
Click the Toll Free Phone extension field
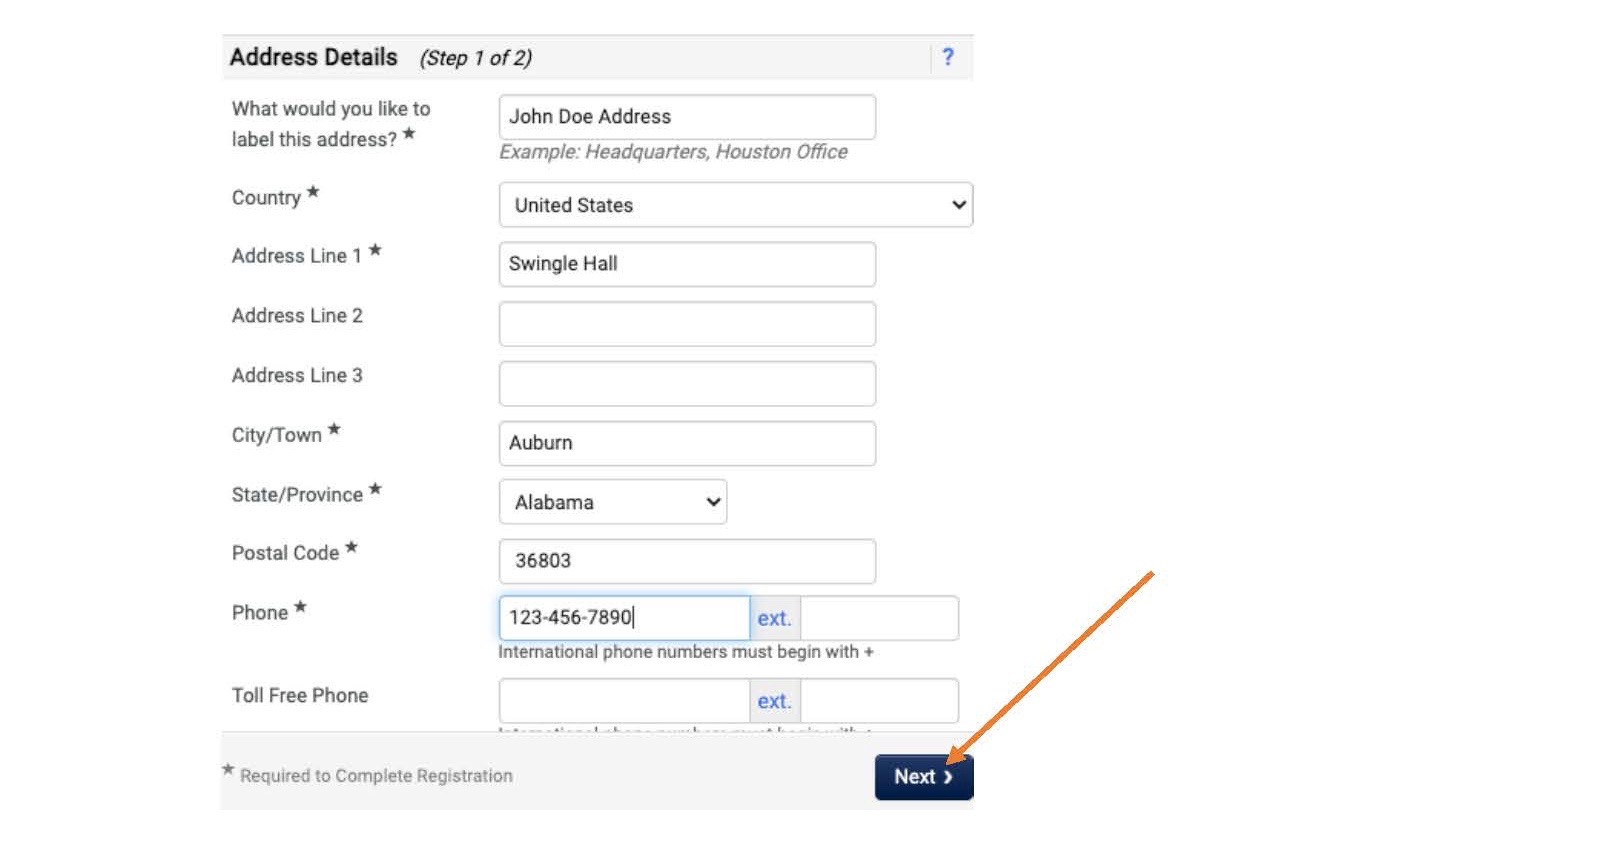(879, 701)
